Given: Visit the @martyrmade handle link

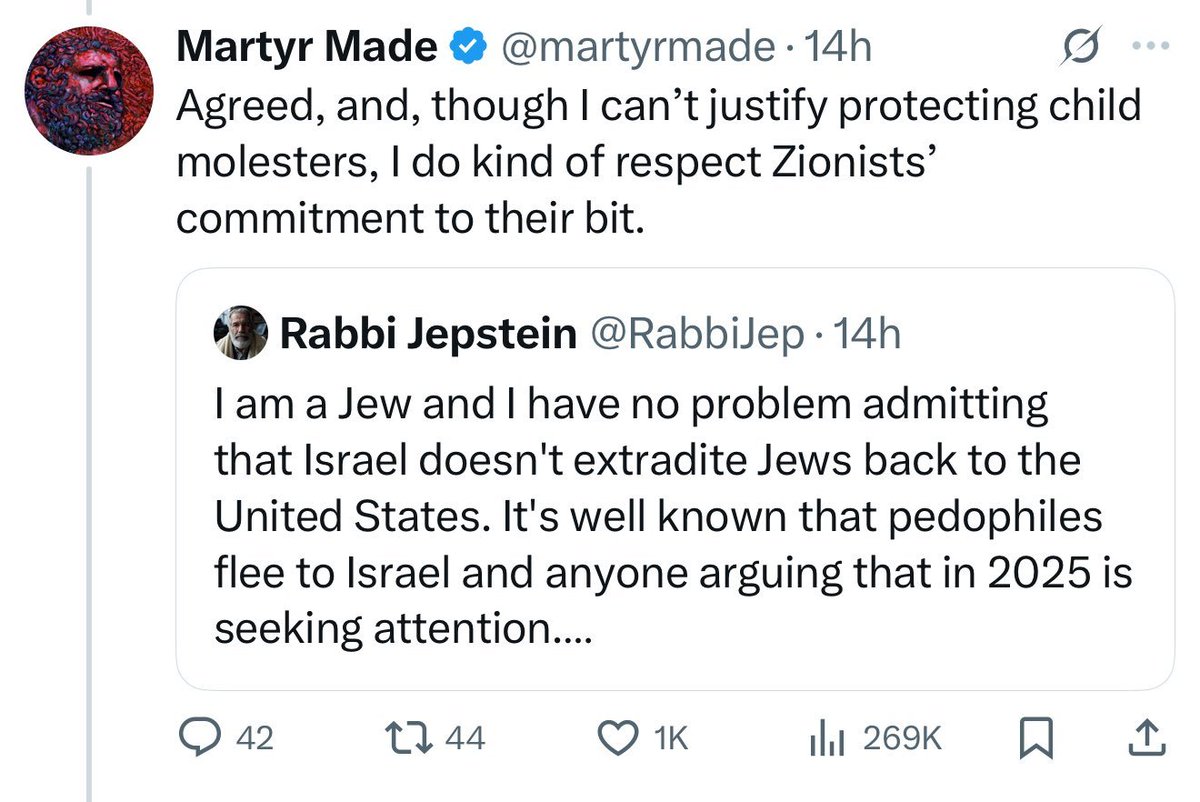Looking at the screenshot, I should coord(635,48).
